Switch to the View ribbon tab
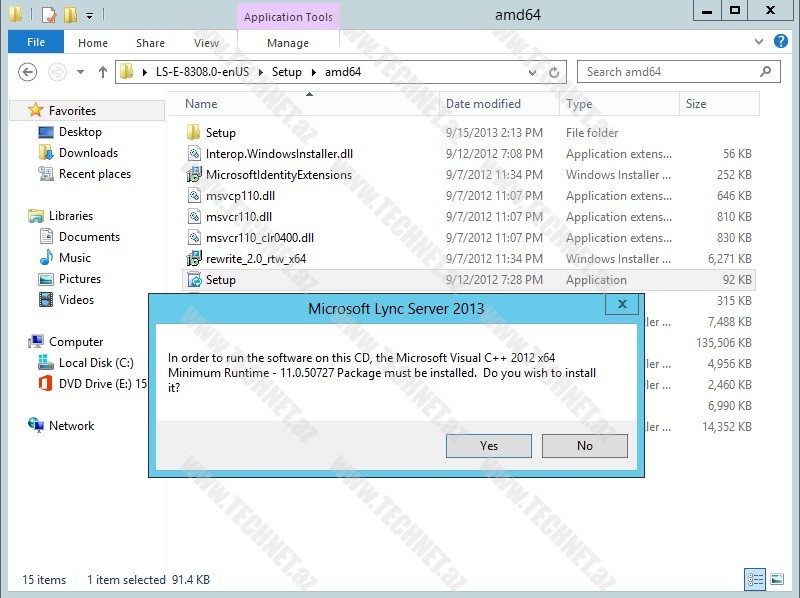800x598 pixels. pyautogui.click(x=206, y=43)
